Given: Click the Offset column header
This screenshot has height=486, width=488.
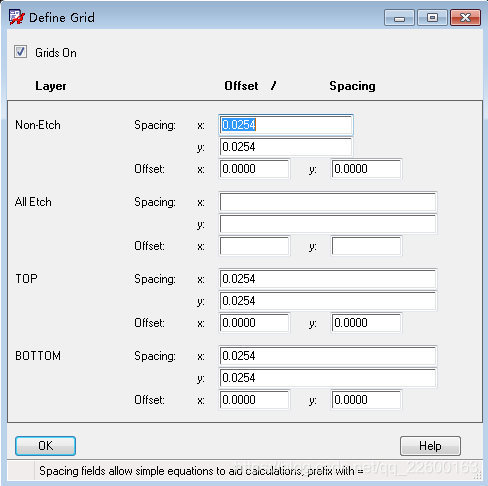Looking at the screenshot, I should (241, 86).
